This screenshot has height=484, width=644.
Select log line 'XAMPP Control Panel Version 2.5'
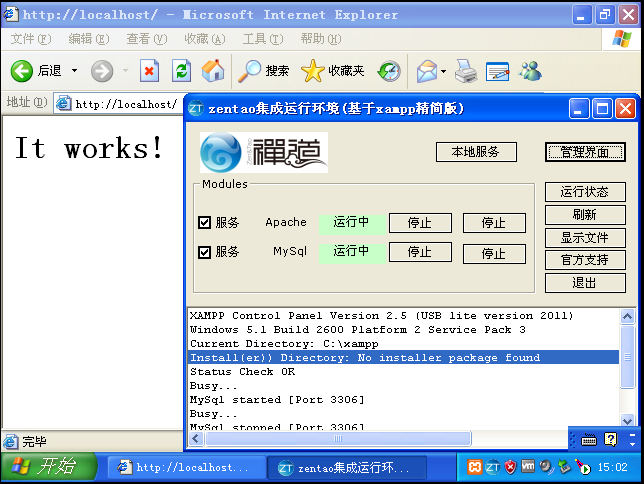pos(403,316)
